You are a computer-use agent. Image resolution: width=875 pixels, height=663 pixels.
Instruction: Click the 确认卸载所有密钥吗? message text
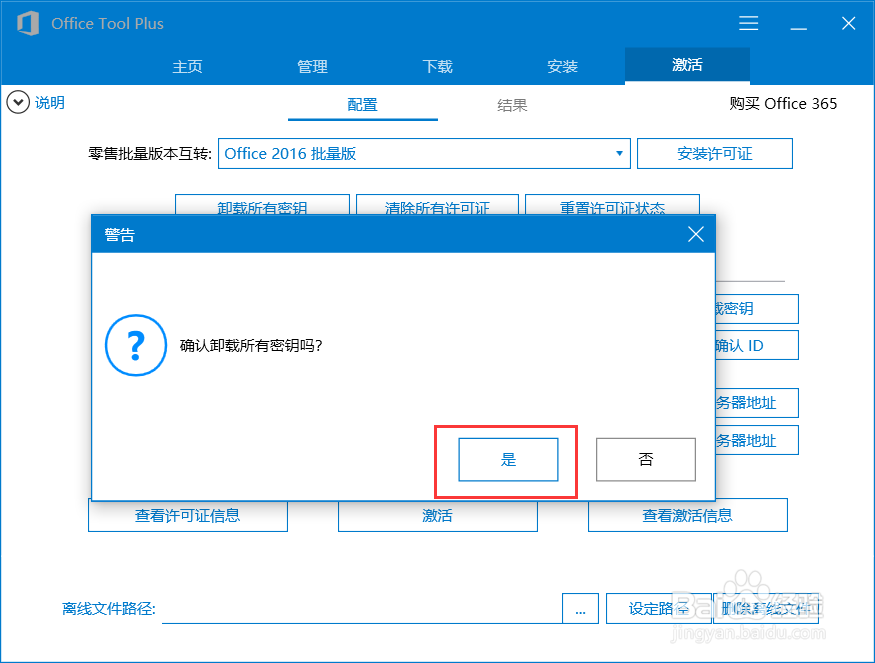pos(251,345)
